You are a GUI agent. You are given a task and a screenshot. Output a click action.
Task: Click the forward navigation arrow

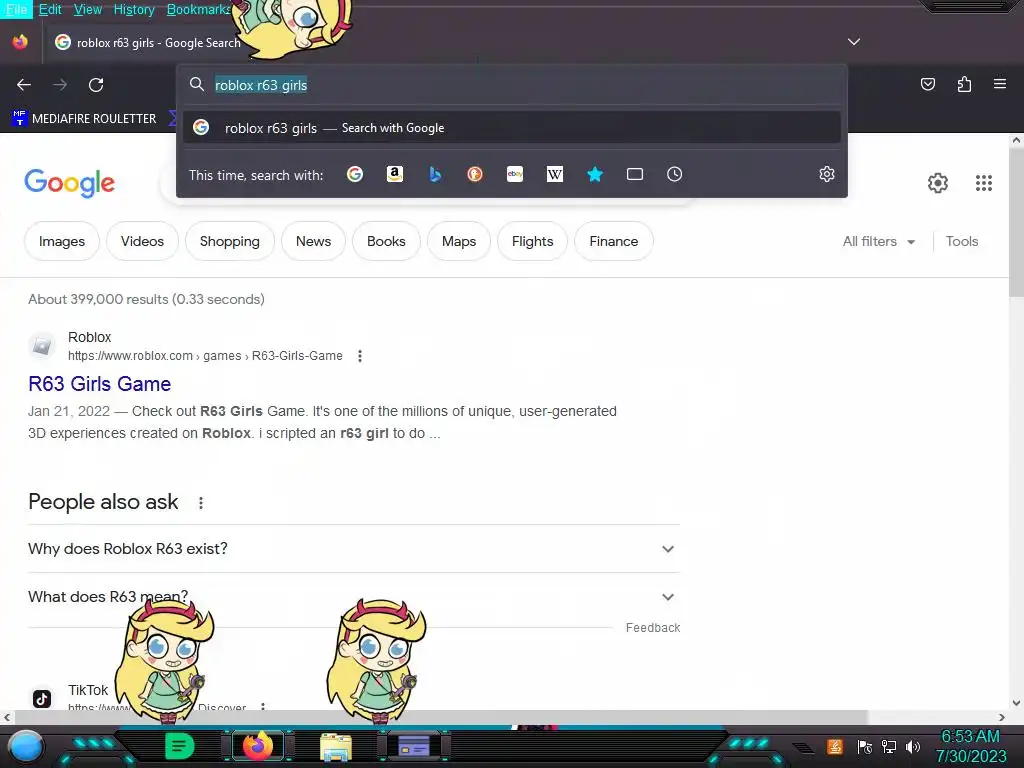(x=60, y=84)
